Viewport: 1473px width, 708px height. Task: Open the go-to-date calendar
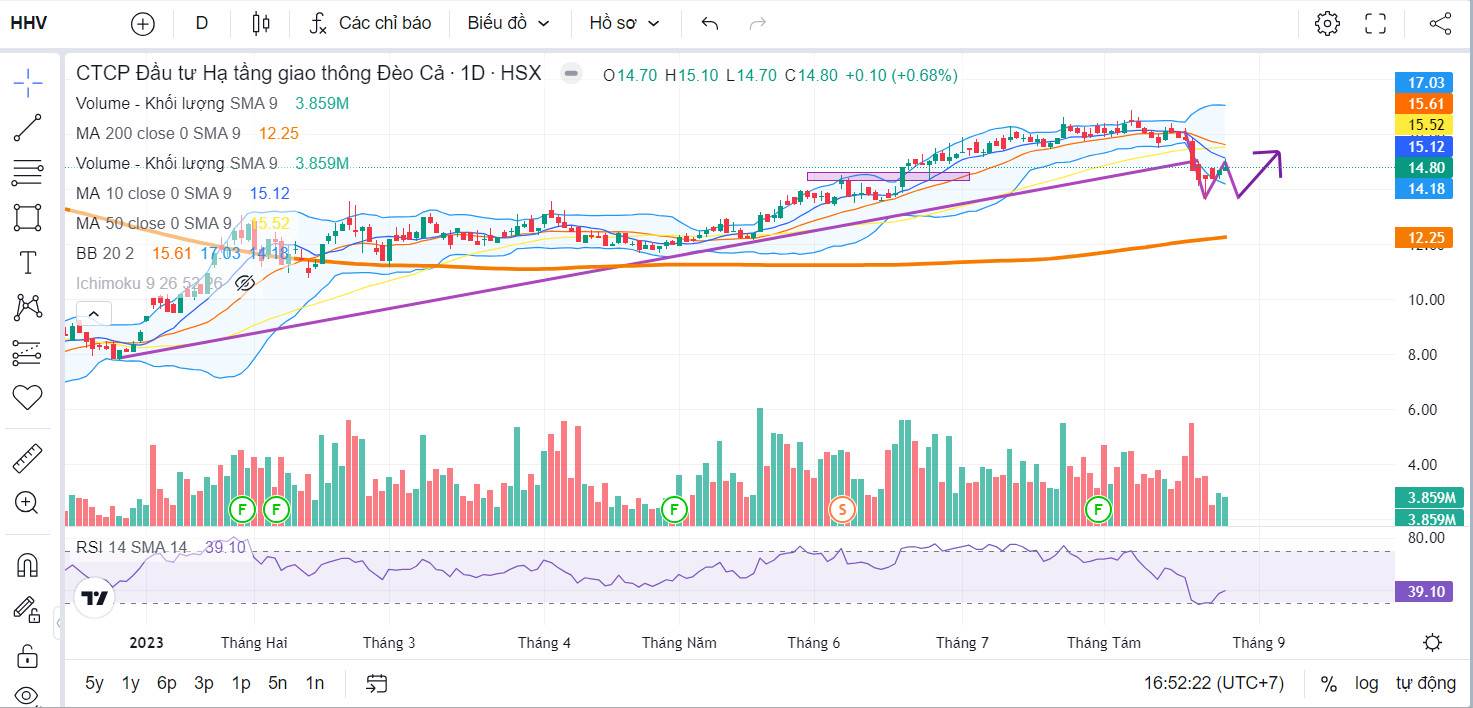click(x=376, y=684)
